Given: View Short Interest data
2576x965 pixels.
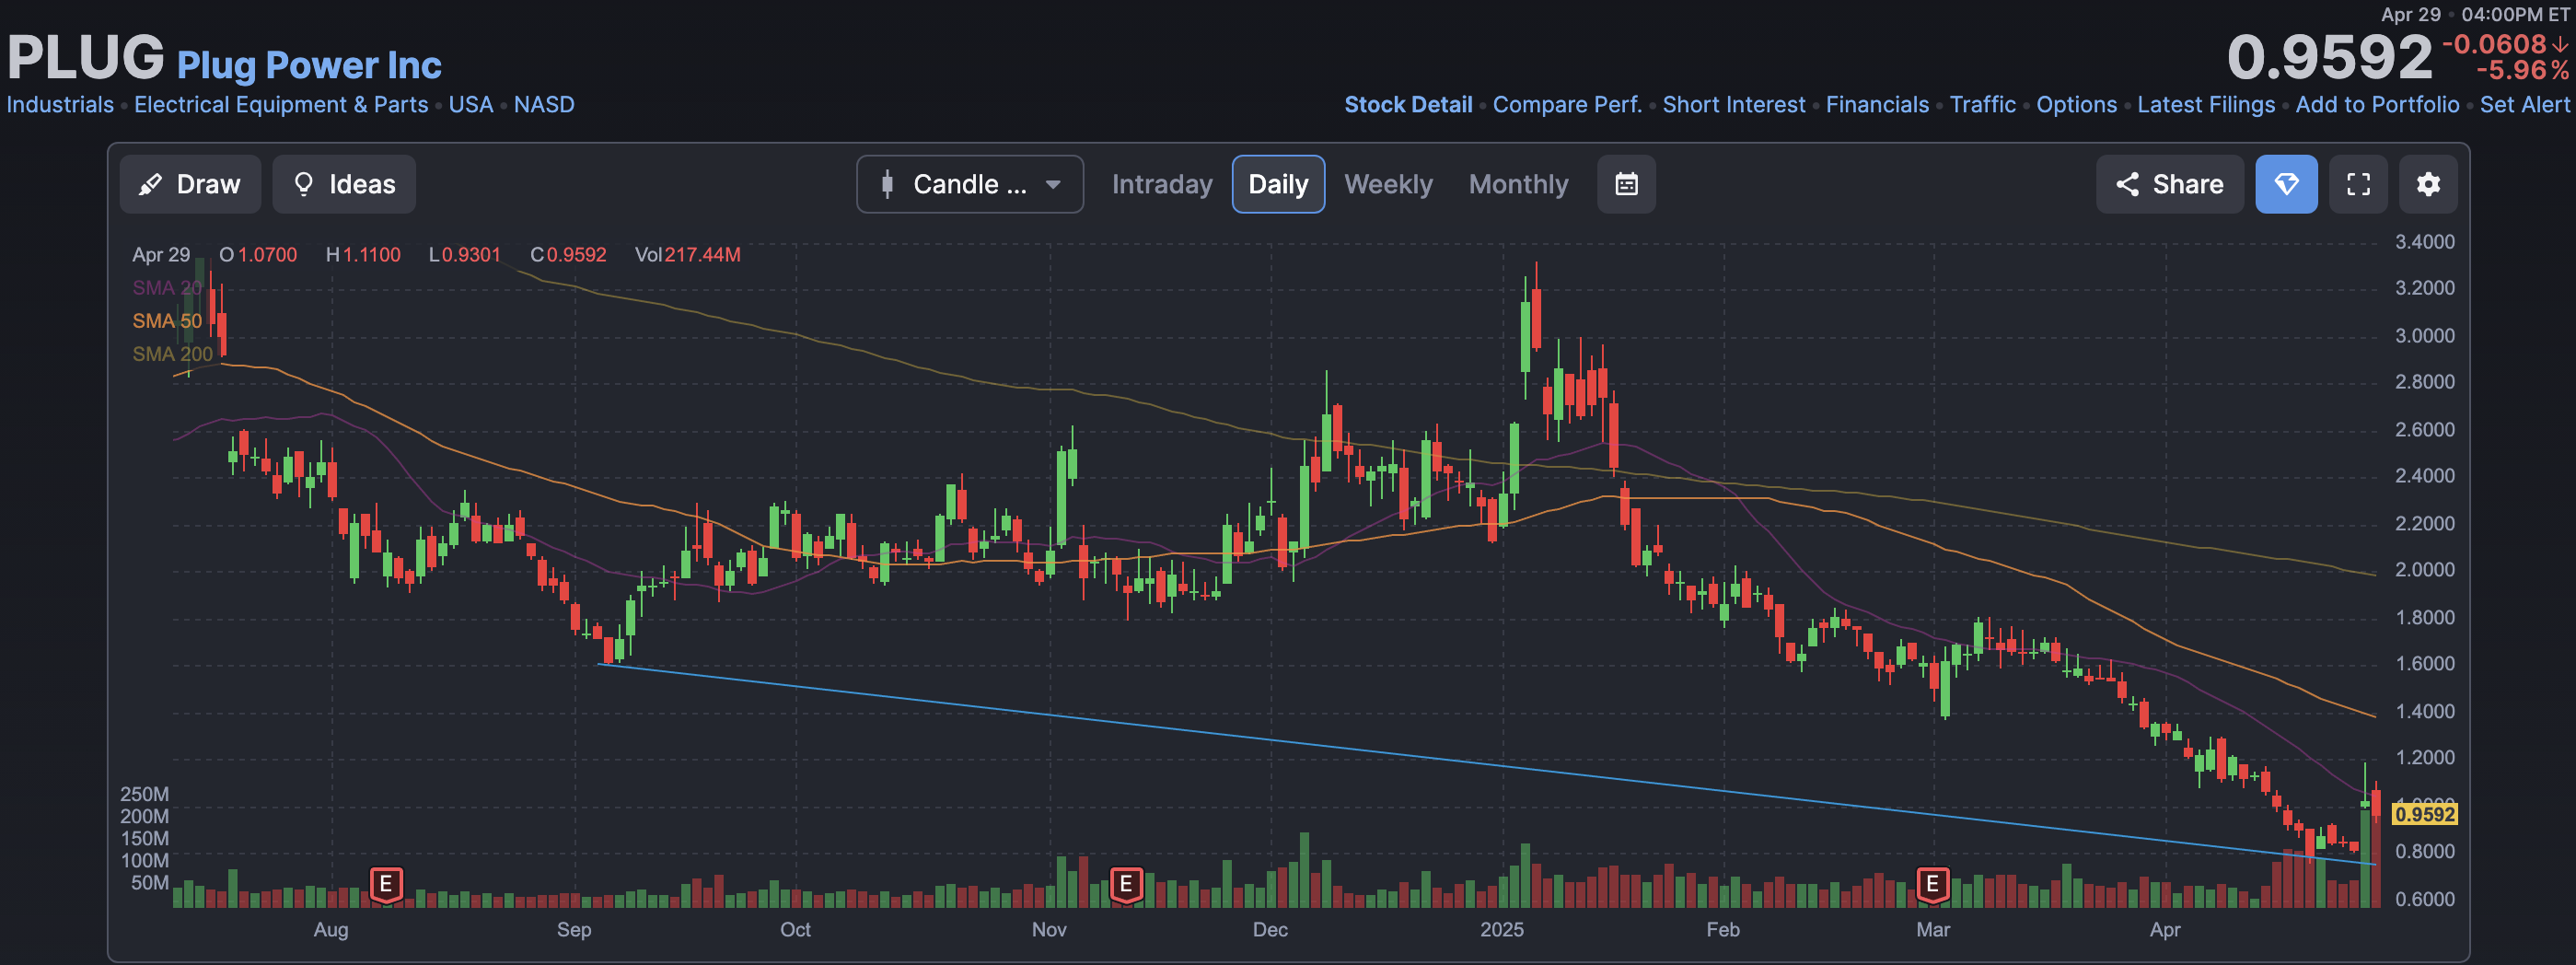Looking at the screenshot, I should pyautogui.click(x=1734, y=105).
